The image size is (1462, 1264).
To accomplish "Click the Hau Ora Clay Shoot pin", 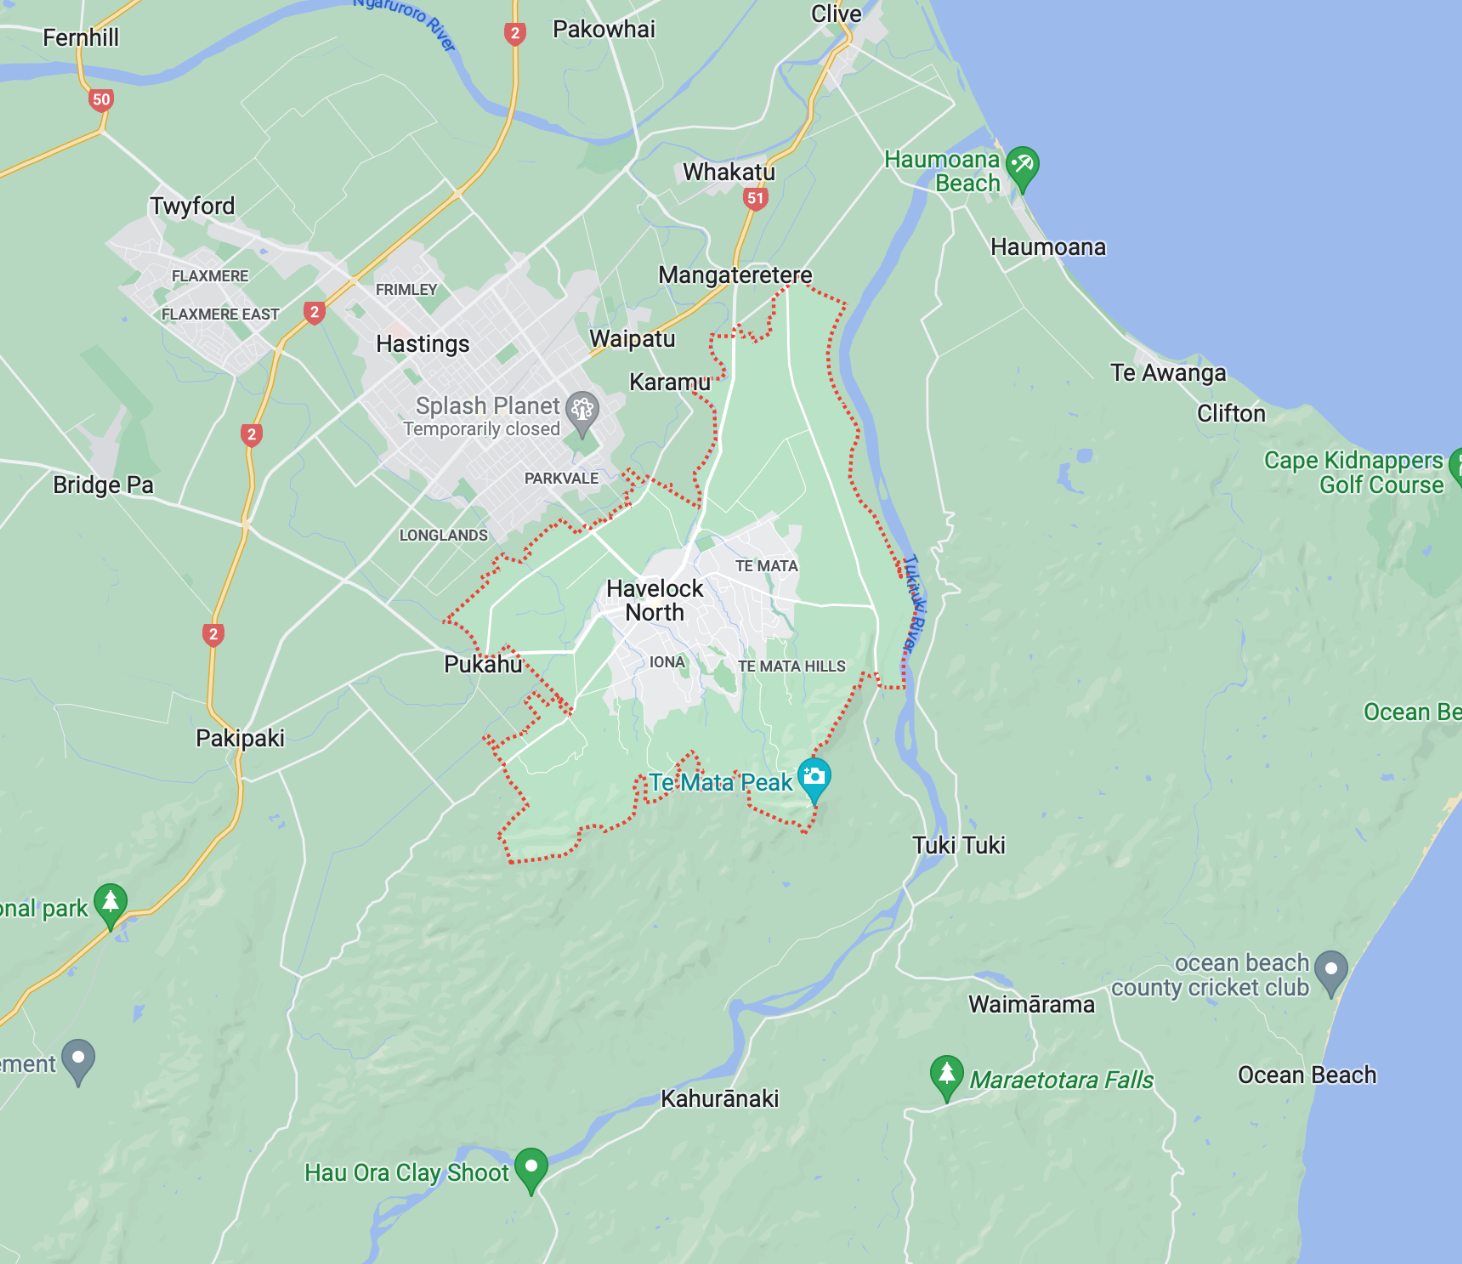I will [531, 1169].
